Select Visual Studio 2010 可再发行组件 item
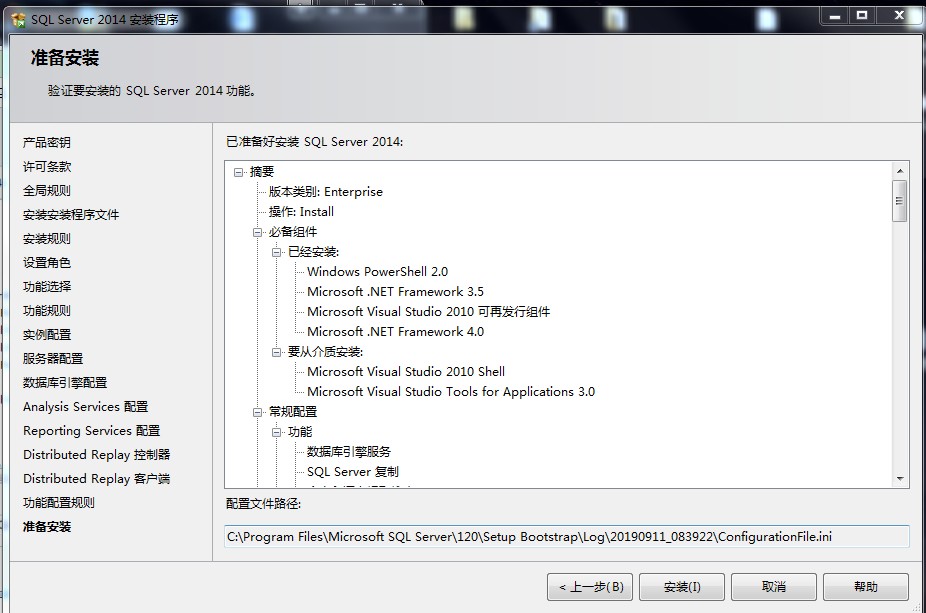This screenshot has width=926, height=613. [x=428, y=312]
